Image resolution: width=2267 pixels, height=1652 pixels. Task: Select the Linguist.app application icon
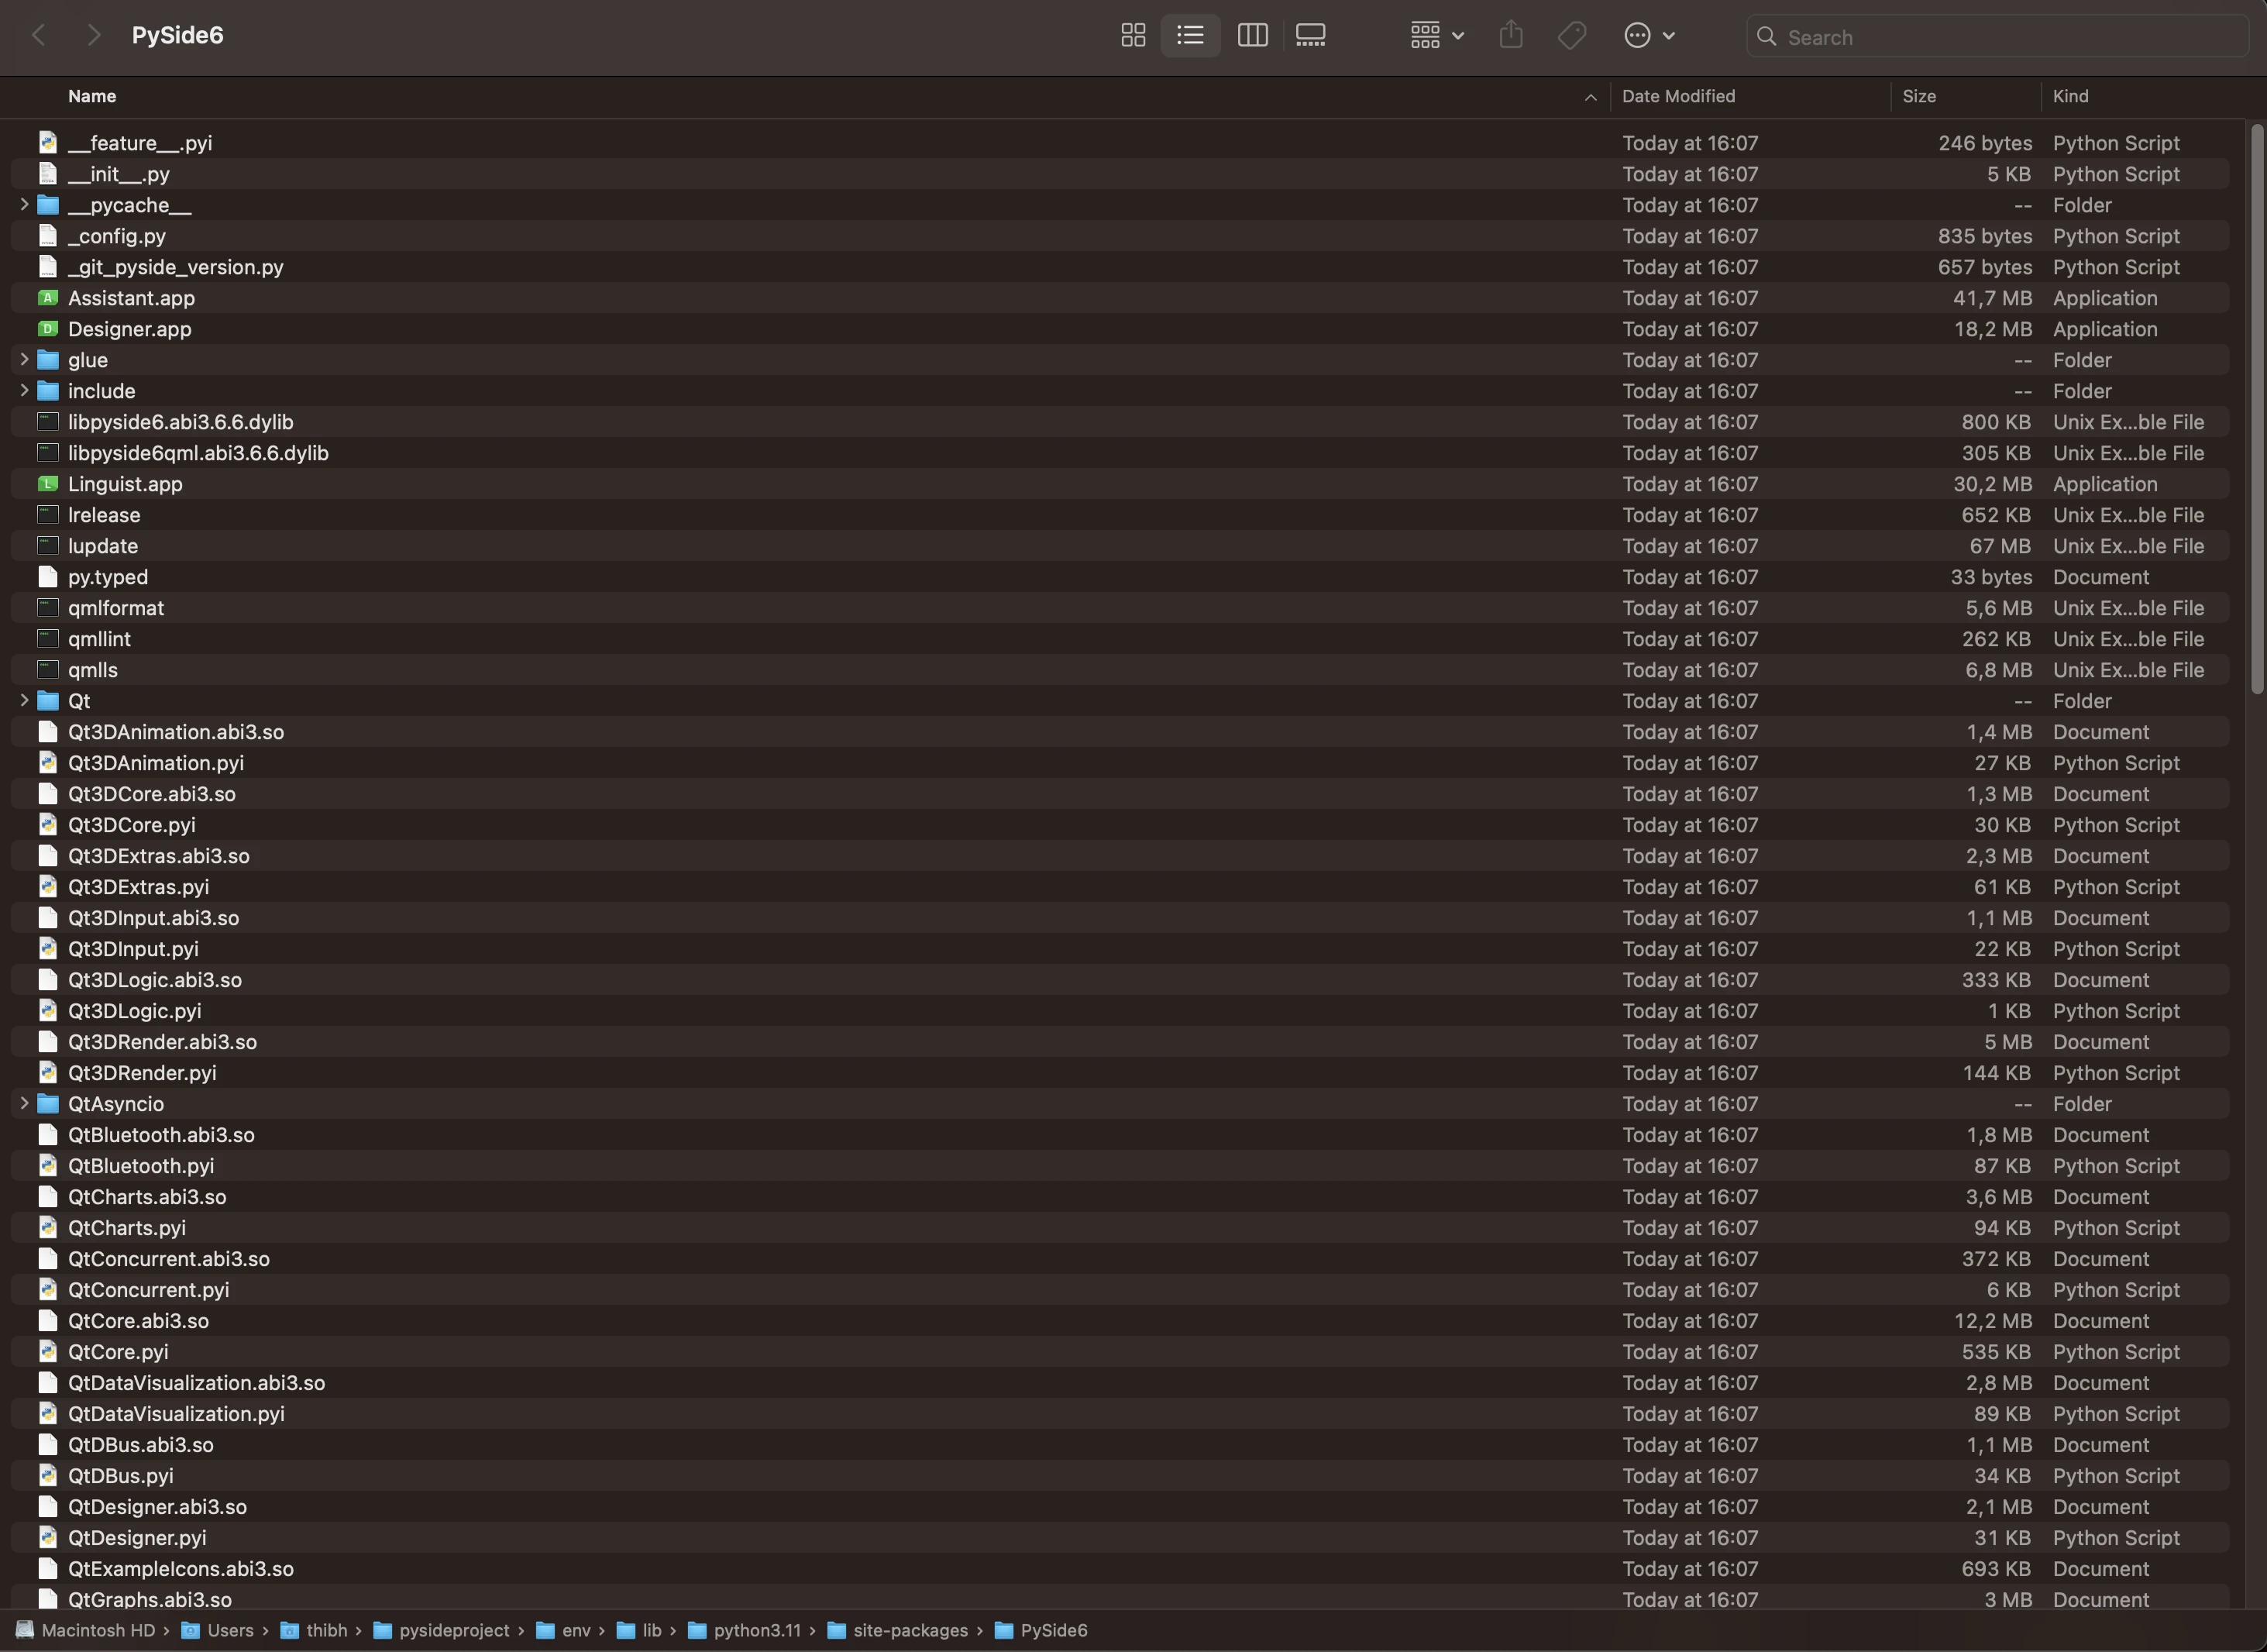(x=47, y=484)
